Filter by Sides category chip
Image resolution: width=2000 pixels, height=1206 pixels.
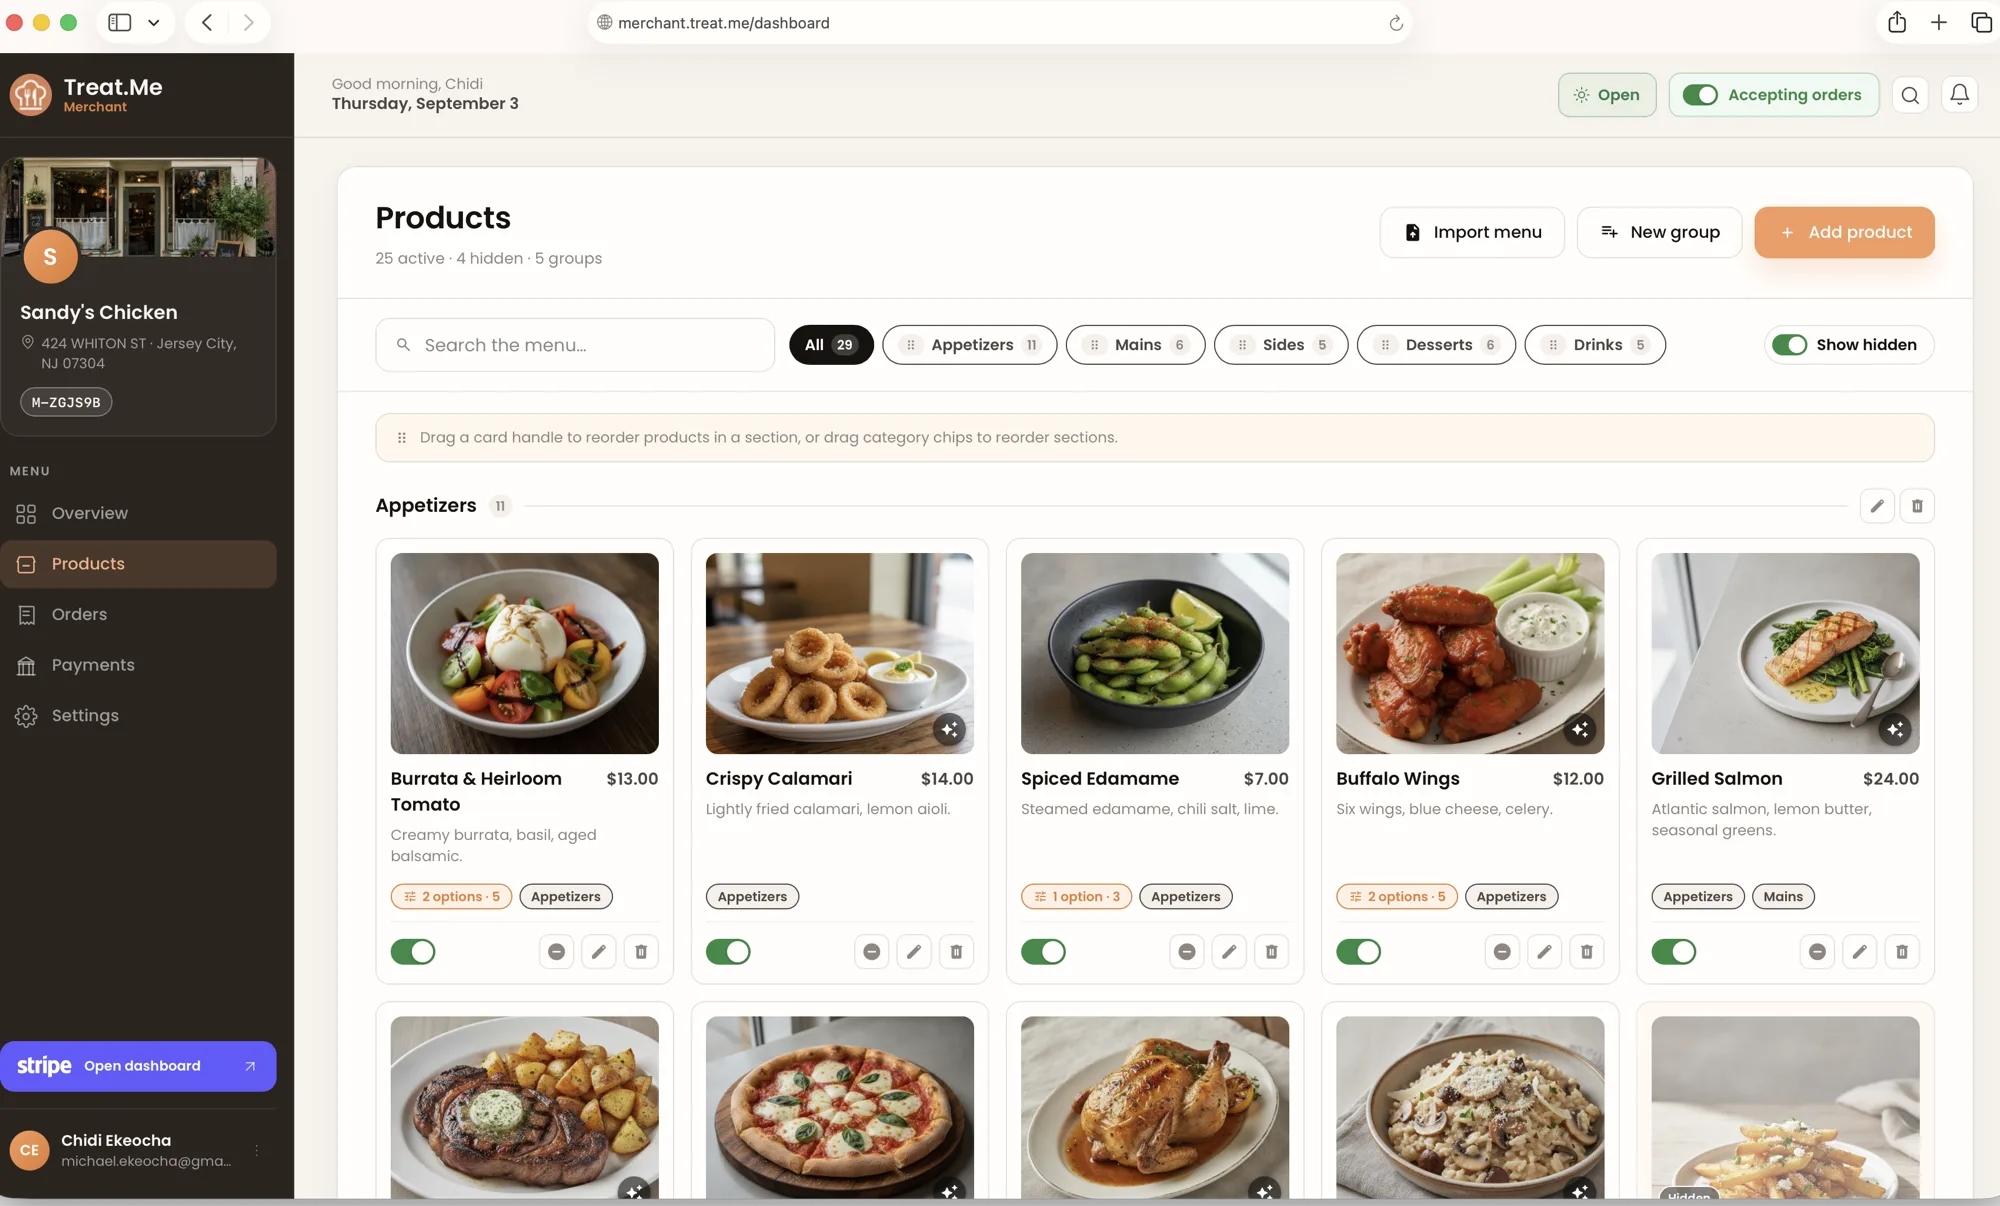[1281, 345]
